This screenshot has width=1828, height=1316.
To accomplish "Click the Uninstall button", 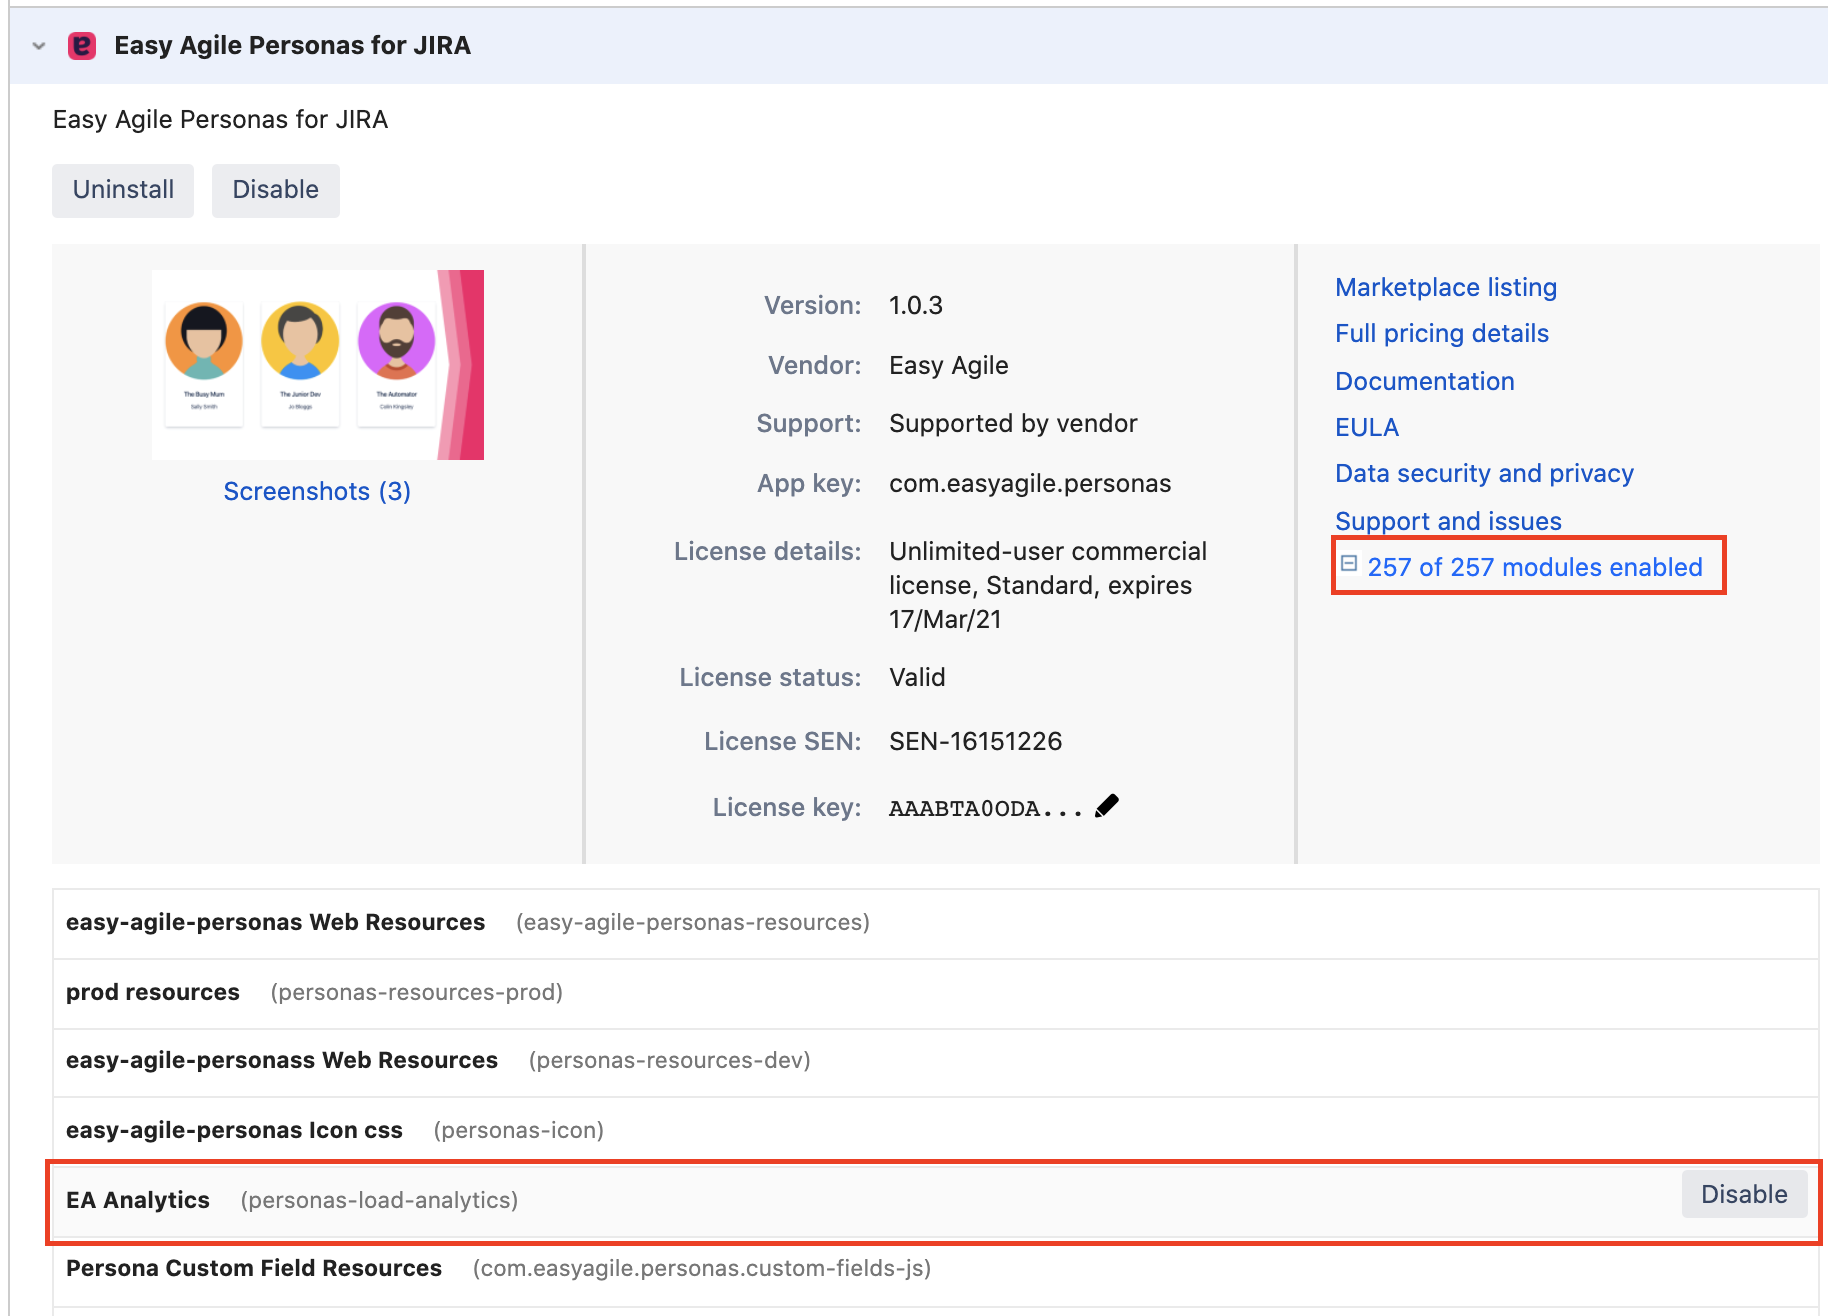I will tap(123, 190).
